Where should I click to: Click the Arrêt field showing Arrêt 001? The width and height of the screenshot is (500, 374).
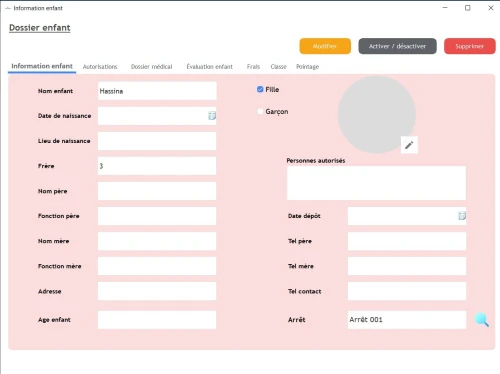pos(407,320)
